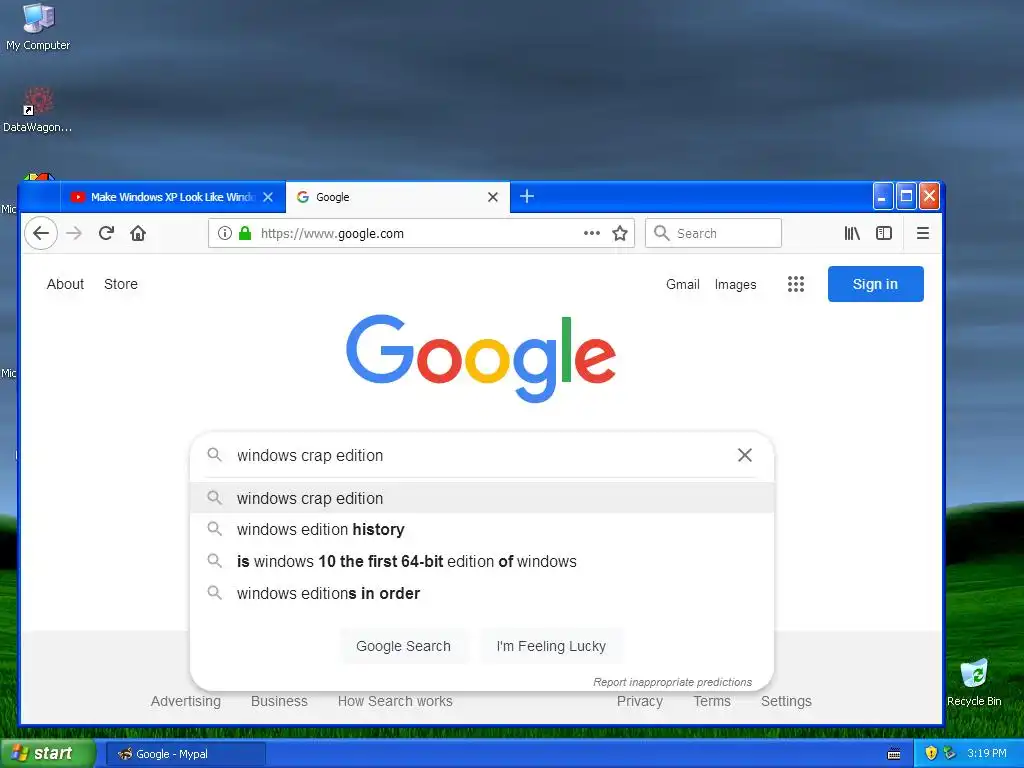Select the DataWagon desktop shortcut

(38, 110)
